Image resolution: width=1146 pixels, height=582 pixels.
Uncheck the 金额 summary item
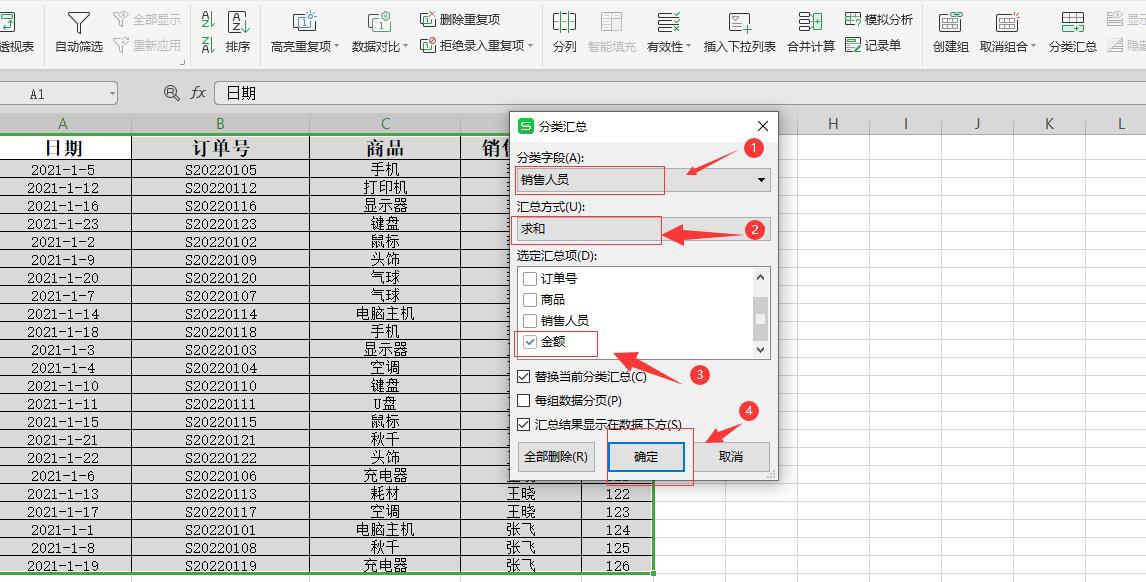click(x=529, y=343)
